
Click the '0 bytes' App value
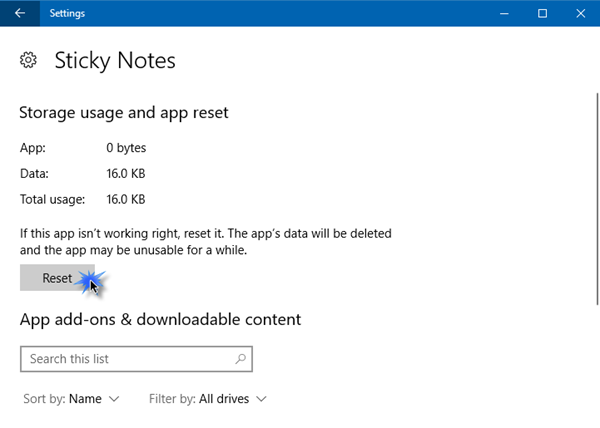(126, 148)
